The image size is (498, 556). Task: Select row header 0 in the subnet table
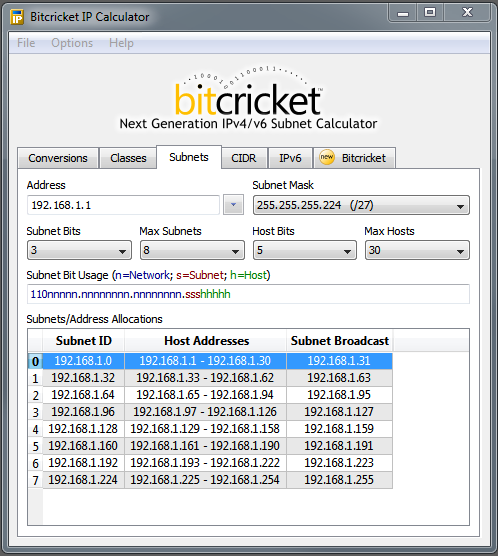(x=35, y=361)
